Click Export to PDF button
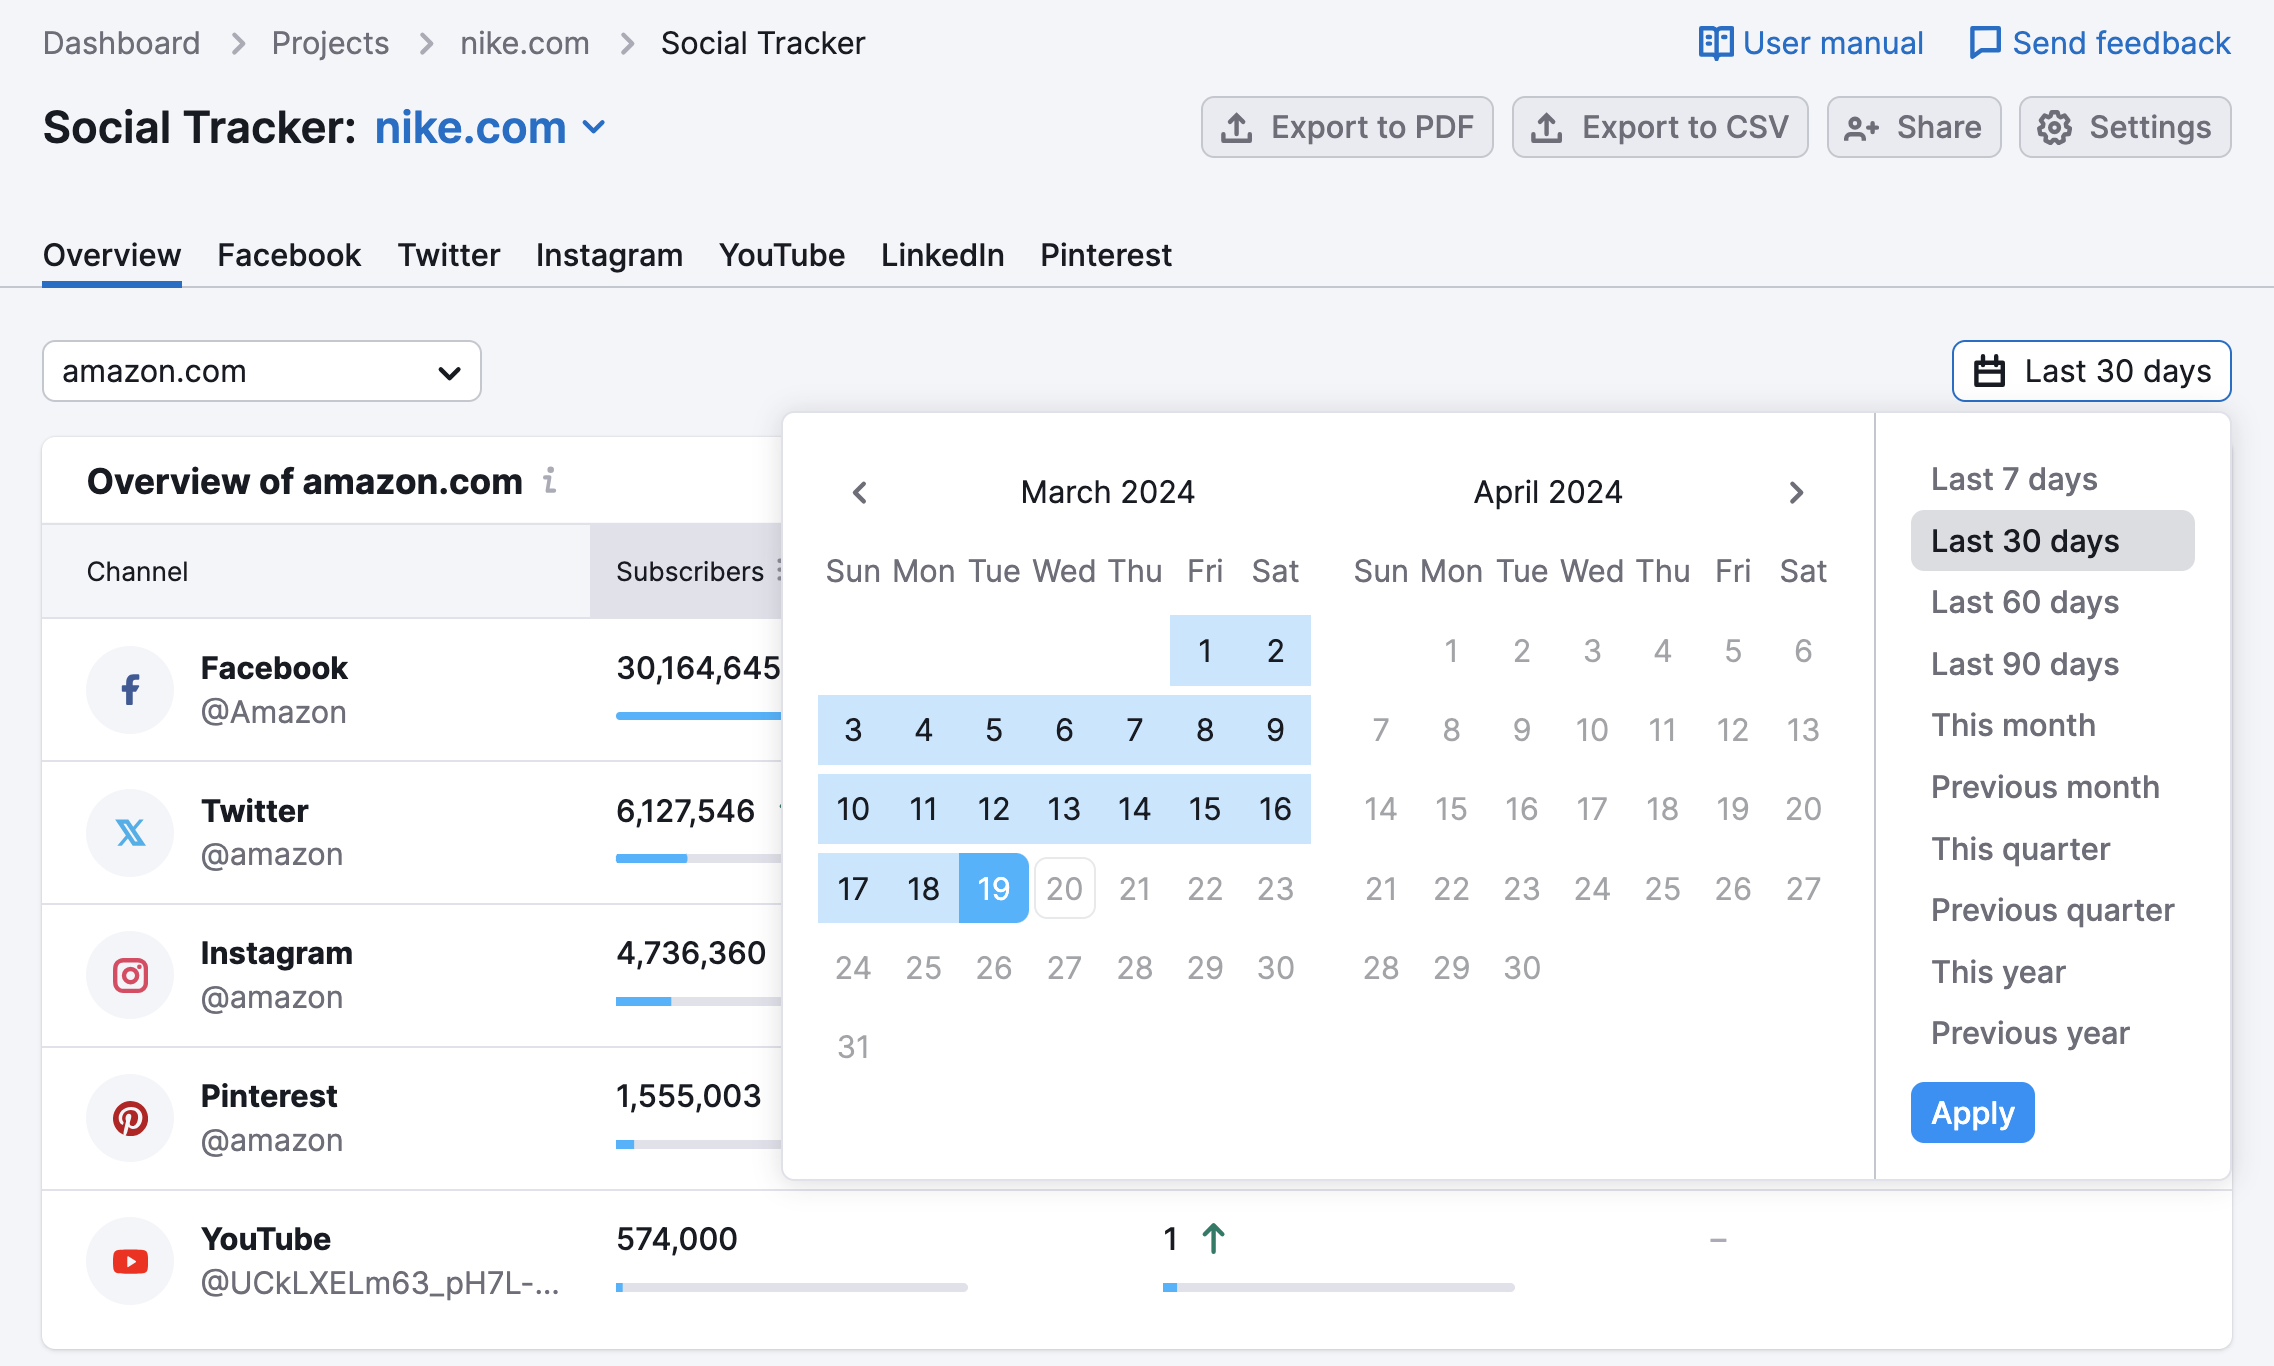Image resolution: width=2274 pixels, height=1366 pixels. [x=1347, y=127]
